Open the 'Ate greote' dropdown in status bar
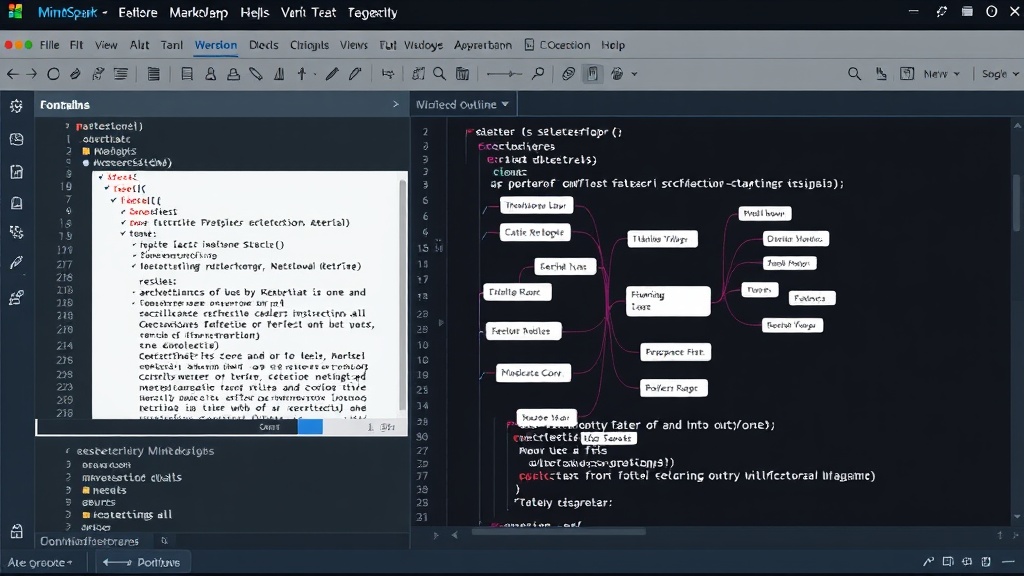 pos(40,562)
